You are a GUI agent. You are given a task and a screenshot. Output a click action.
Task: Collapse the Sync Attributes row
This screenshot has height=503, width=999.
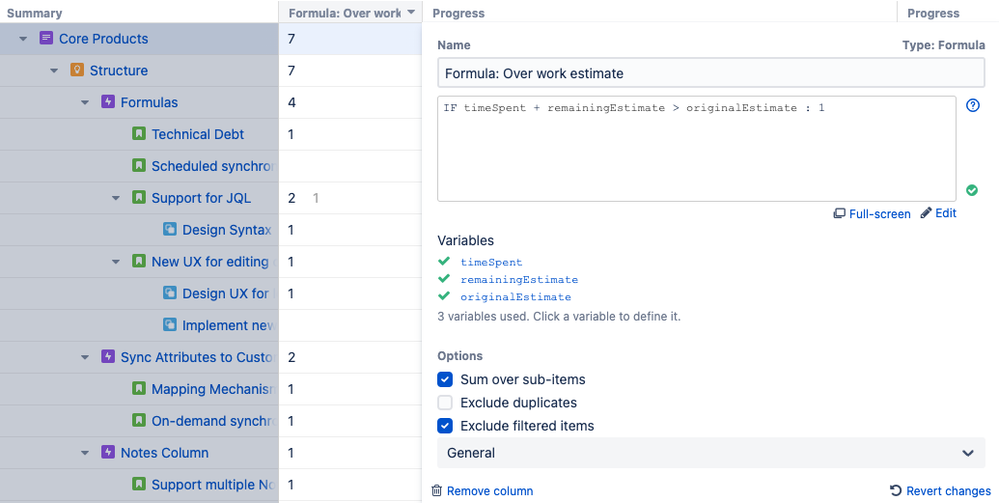[x=85, y=358]
